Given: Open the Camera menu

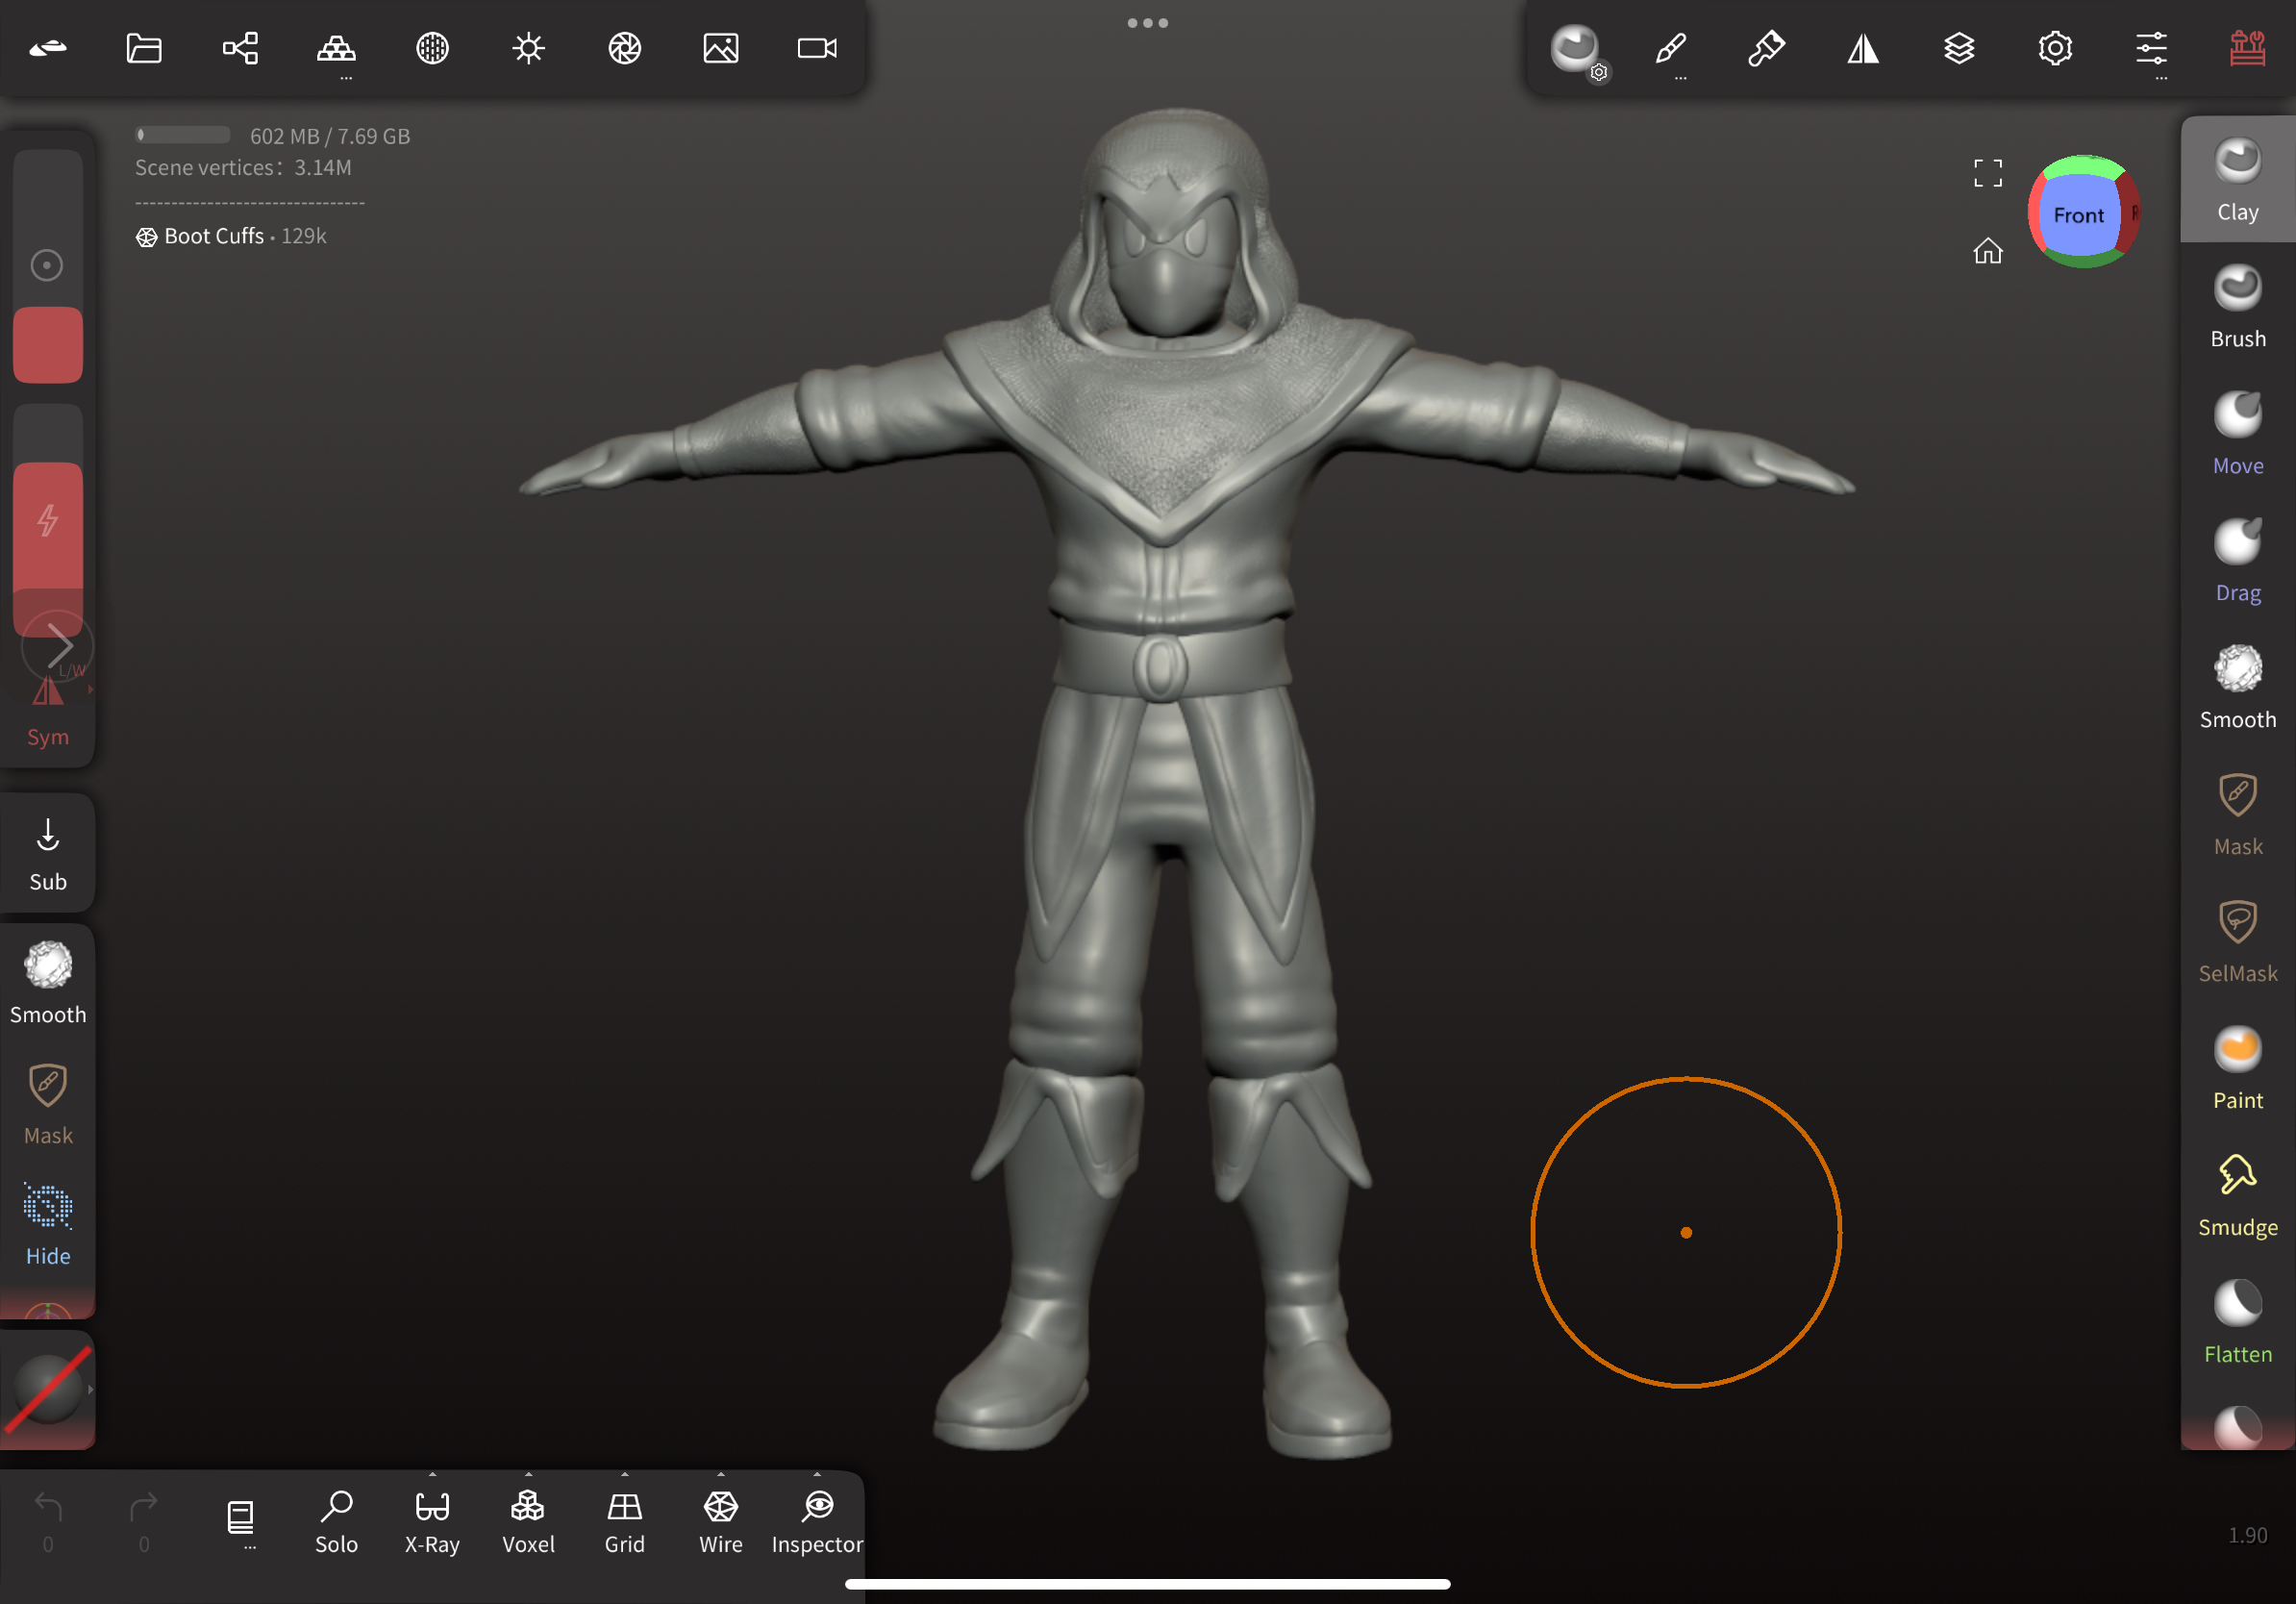Looking at the screenshot, I should pos(817,48).
